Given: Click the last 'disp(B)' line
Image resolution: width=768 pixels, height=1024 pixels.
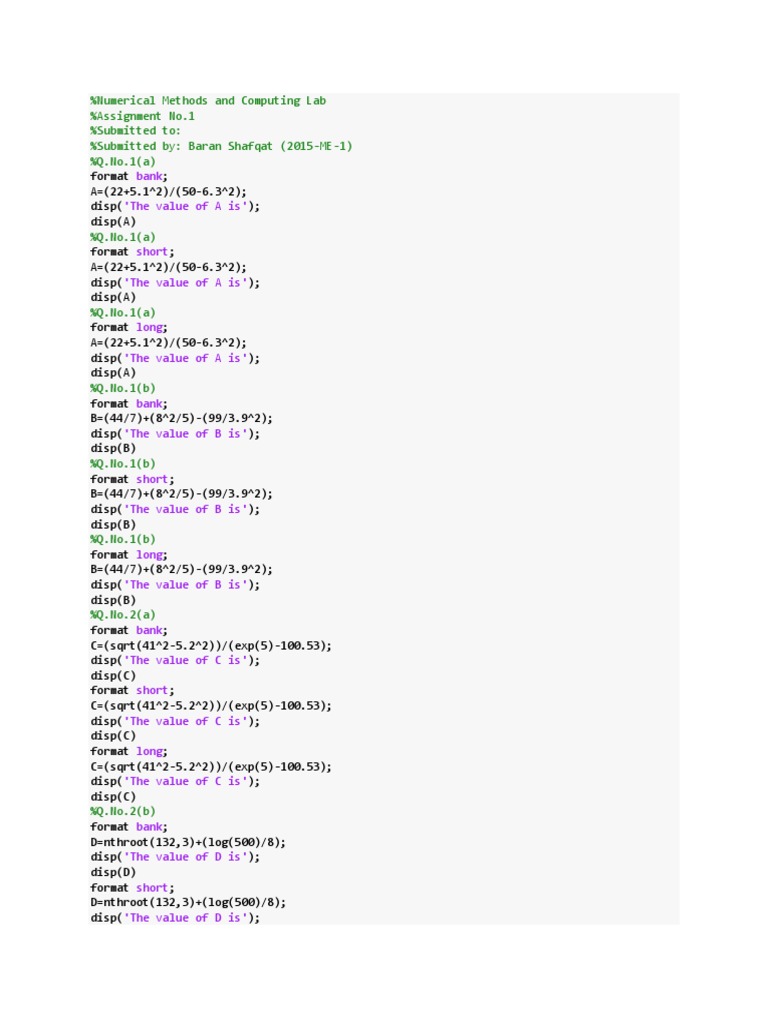Looking at the screenshot, I should 113,600.
